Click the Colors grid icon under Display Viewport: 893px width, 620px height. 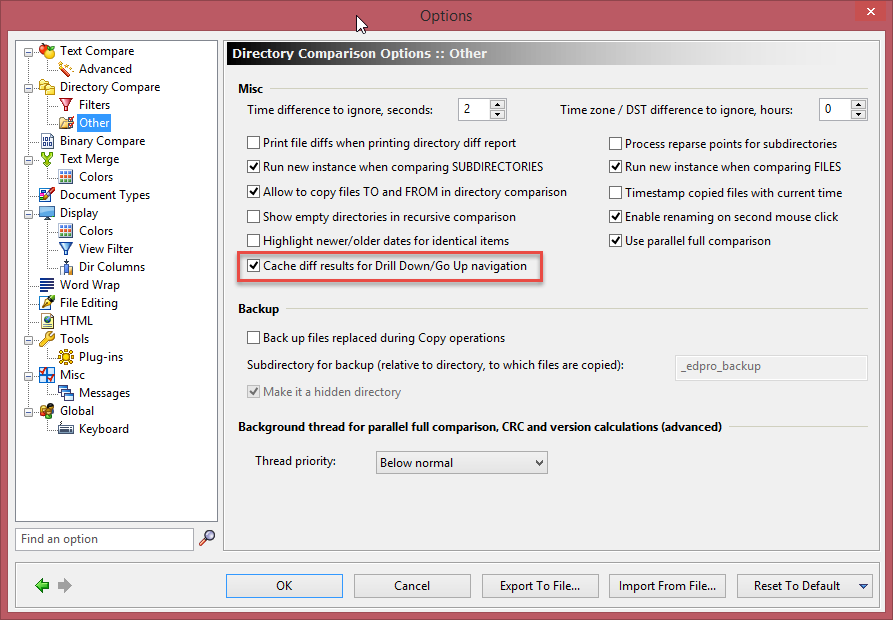click(66, 231)
